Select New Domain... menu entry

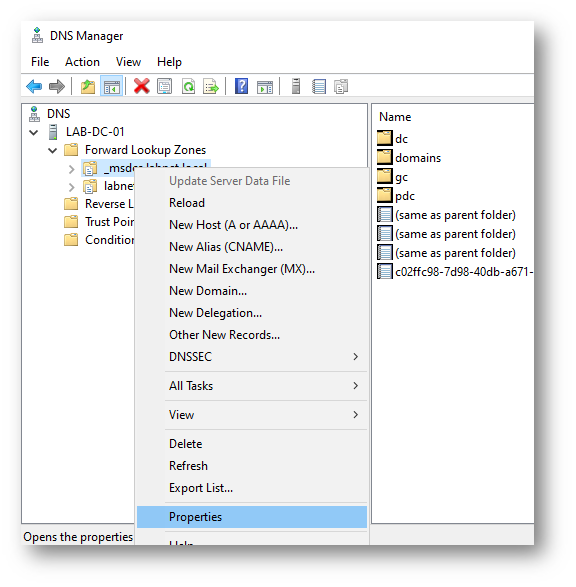pos(252,291)
